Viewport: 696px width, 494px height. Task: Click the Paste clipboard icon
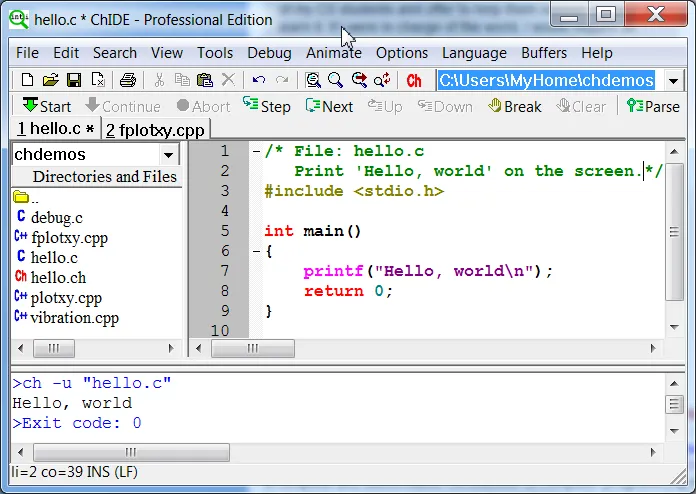pos(205,80)
